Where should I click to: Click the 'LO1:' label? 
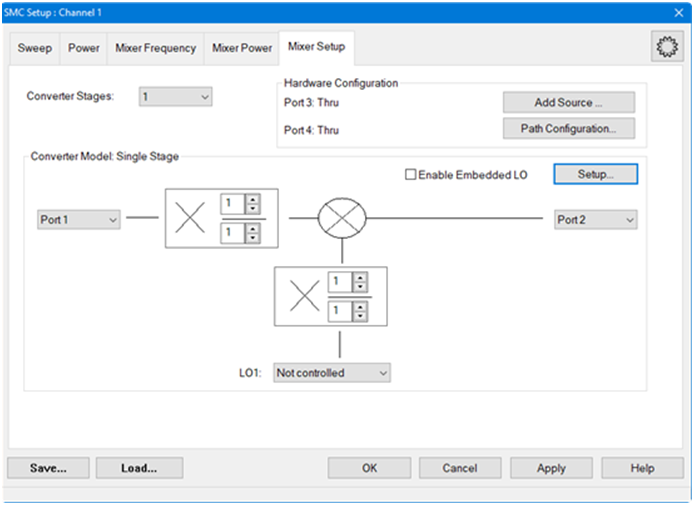250,373
